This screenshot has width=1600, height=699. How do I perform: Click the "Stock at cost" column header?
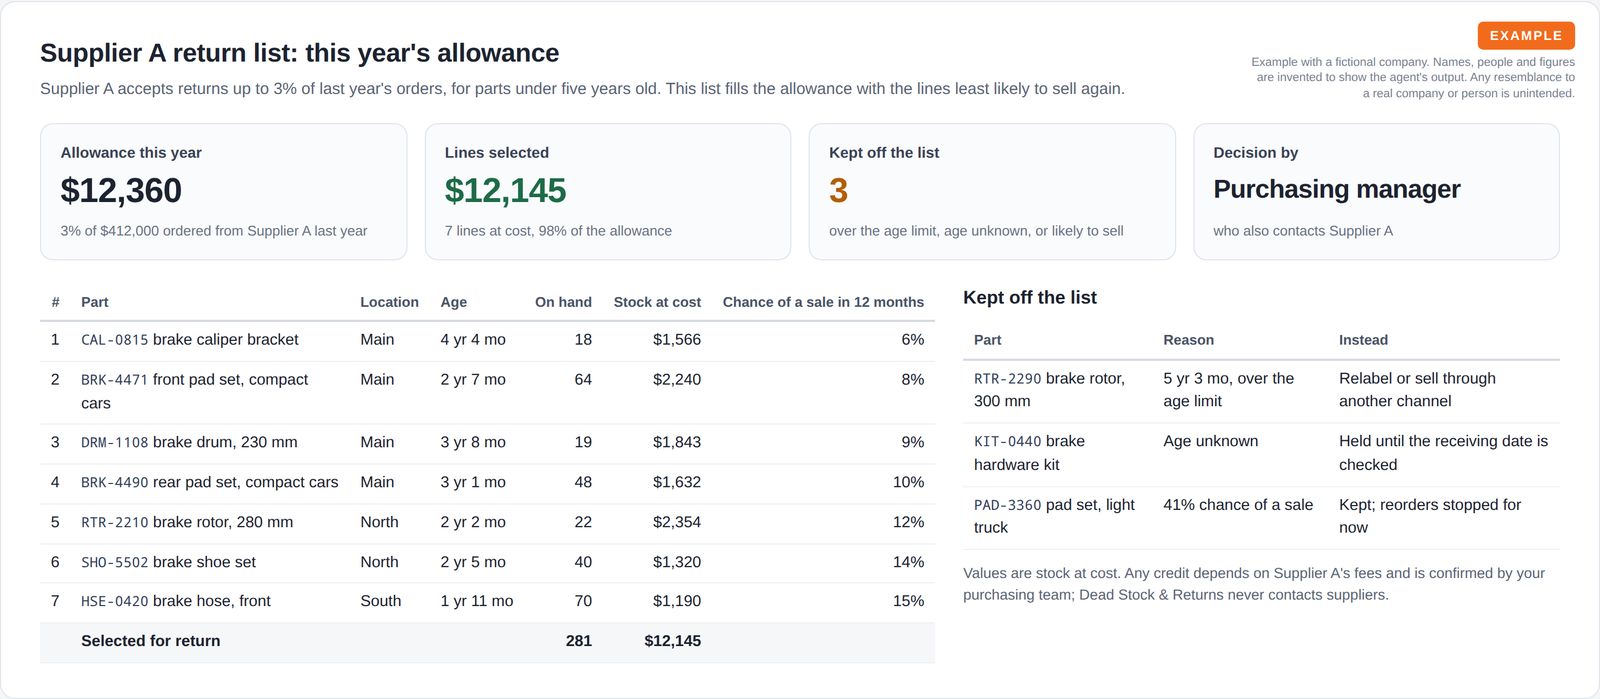point(657,302)
